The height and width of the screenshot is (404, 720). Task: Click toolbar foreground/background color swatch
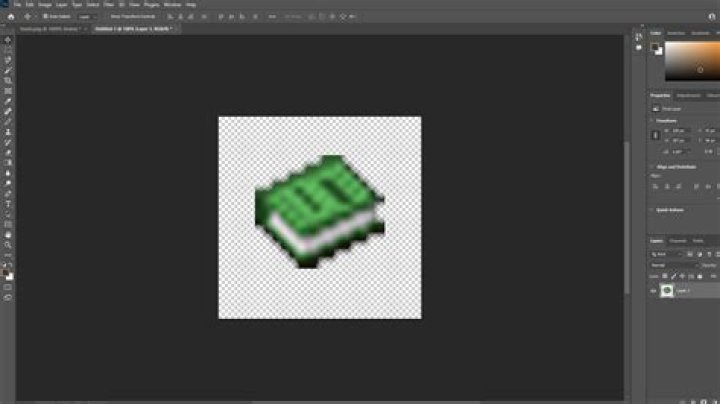click(7, 274)
